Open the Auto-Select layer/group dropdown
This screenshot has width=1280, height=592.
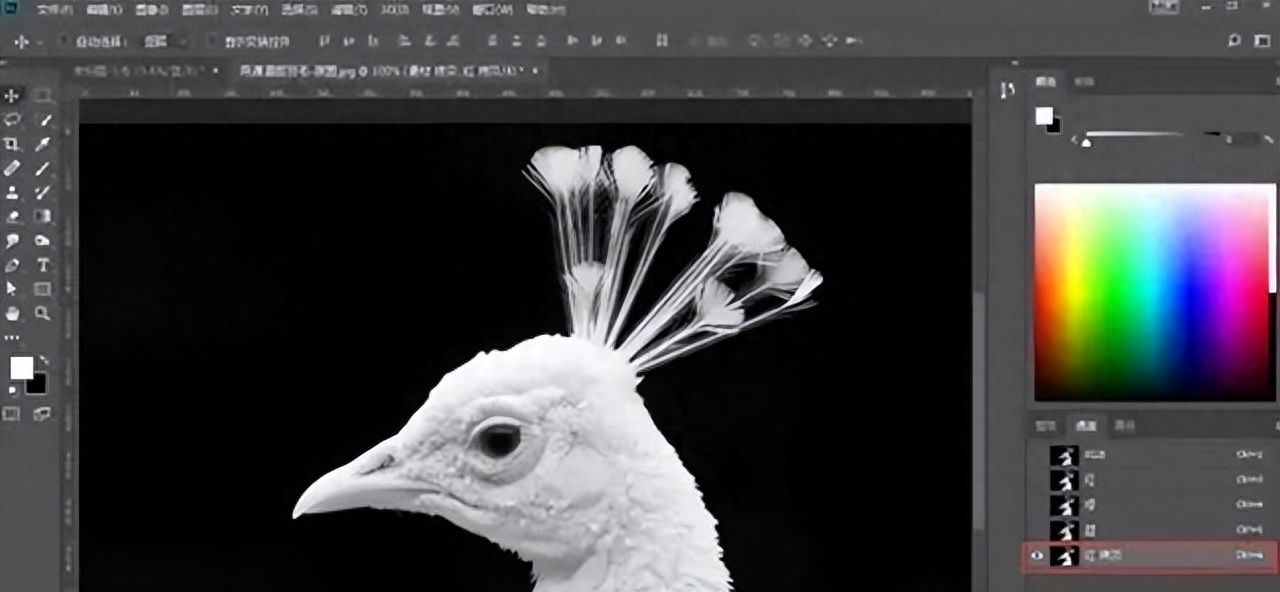[x=165, y=41]
